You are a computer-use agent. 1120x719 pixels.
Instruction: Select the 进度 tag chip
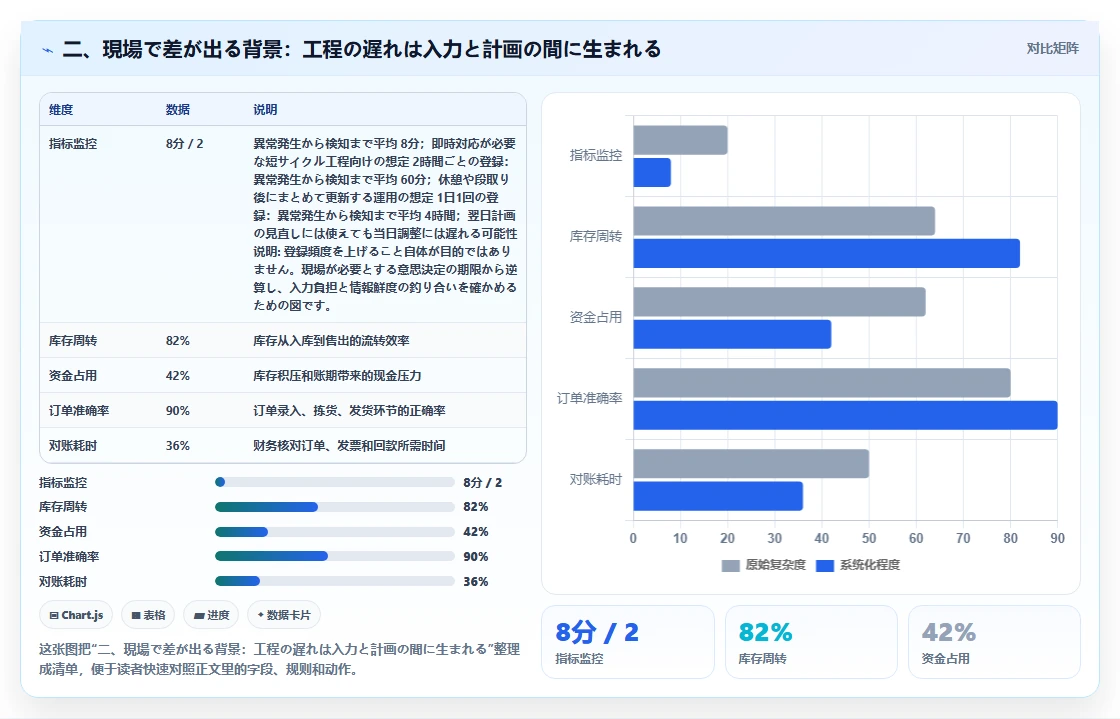(x=211, y=615)
